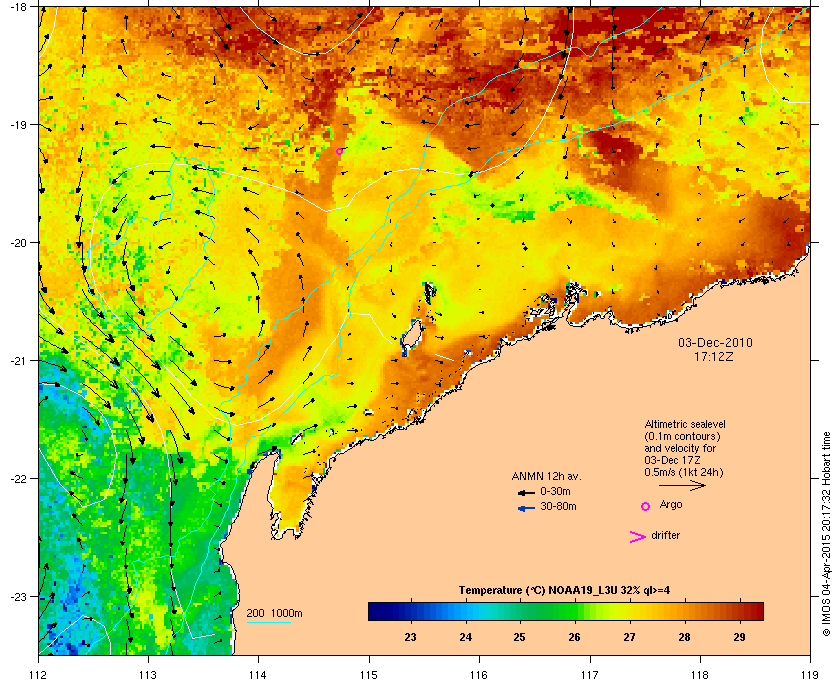Click the latitude axis label -19

(18, 125)
